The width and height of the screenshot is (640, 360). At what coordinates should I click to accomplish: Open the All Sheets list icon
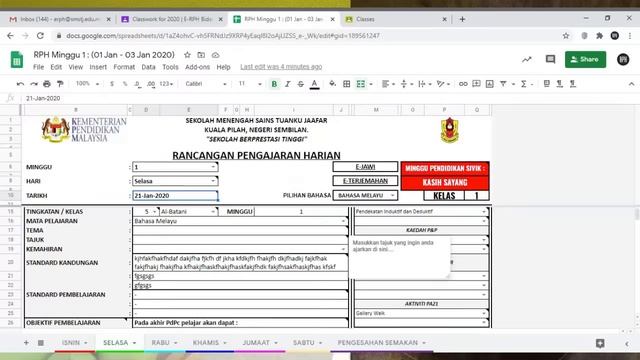coord(41,343)
